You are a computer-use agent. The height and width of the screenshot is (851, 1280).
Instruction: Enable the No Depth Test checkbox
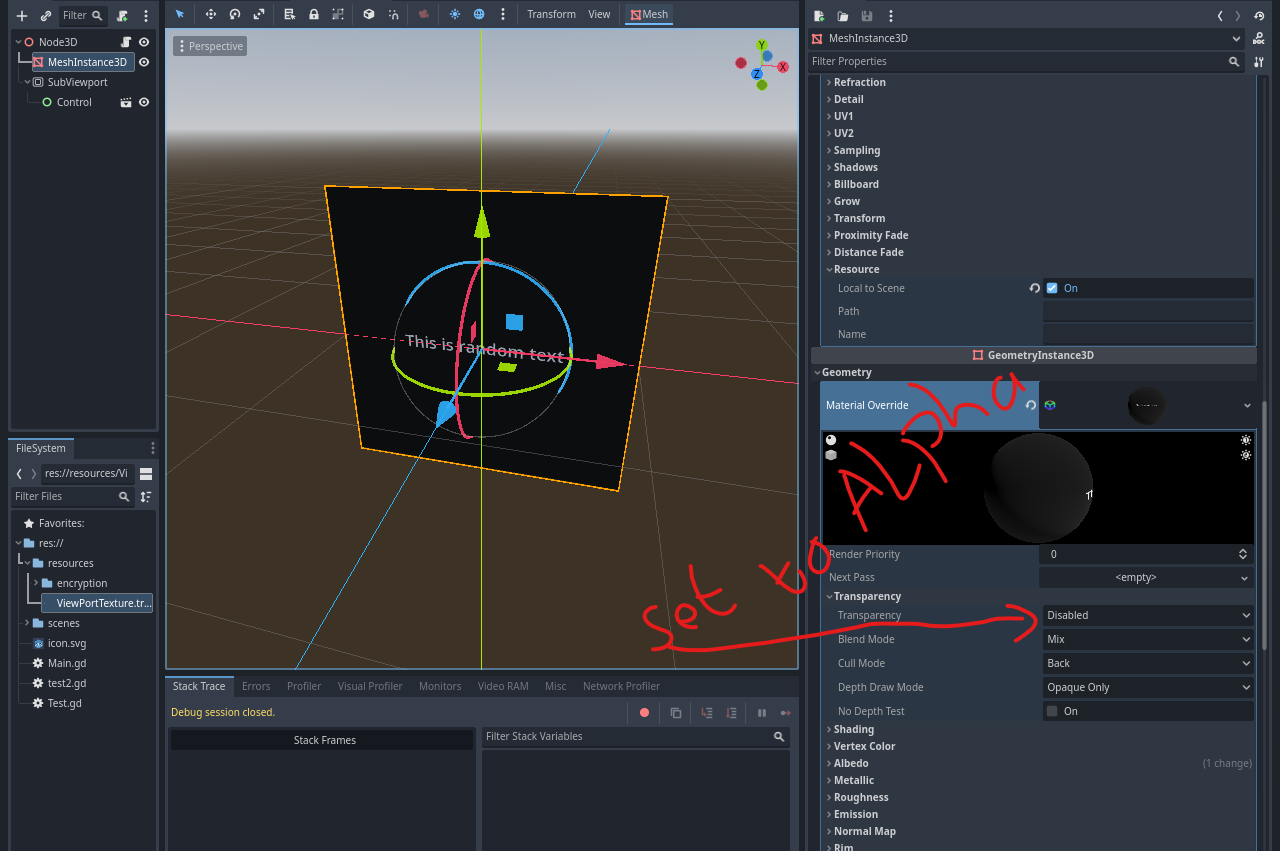pyautogui.click(x=1052, y=711)
